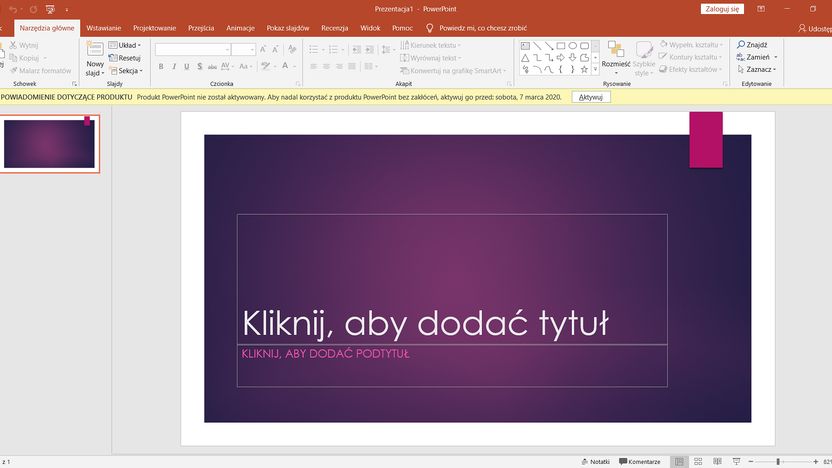
Task: Switch to slide sorter view
Action: 698,462
